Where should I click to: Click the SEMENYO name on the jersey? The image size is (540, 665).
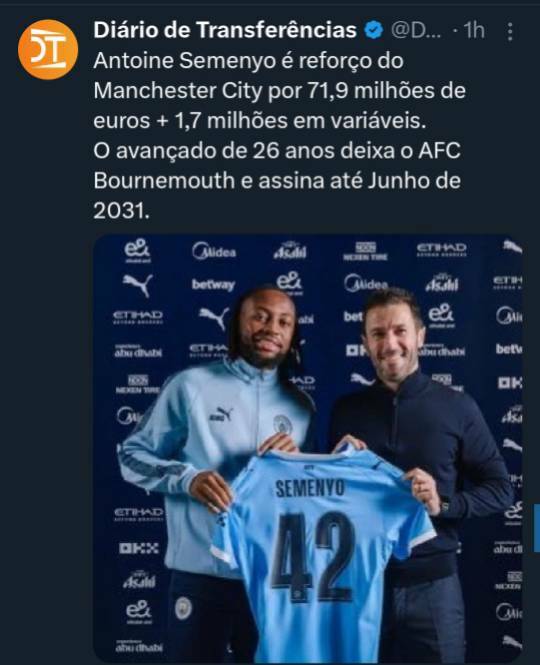tap(310, 488)
